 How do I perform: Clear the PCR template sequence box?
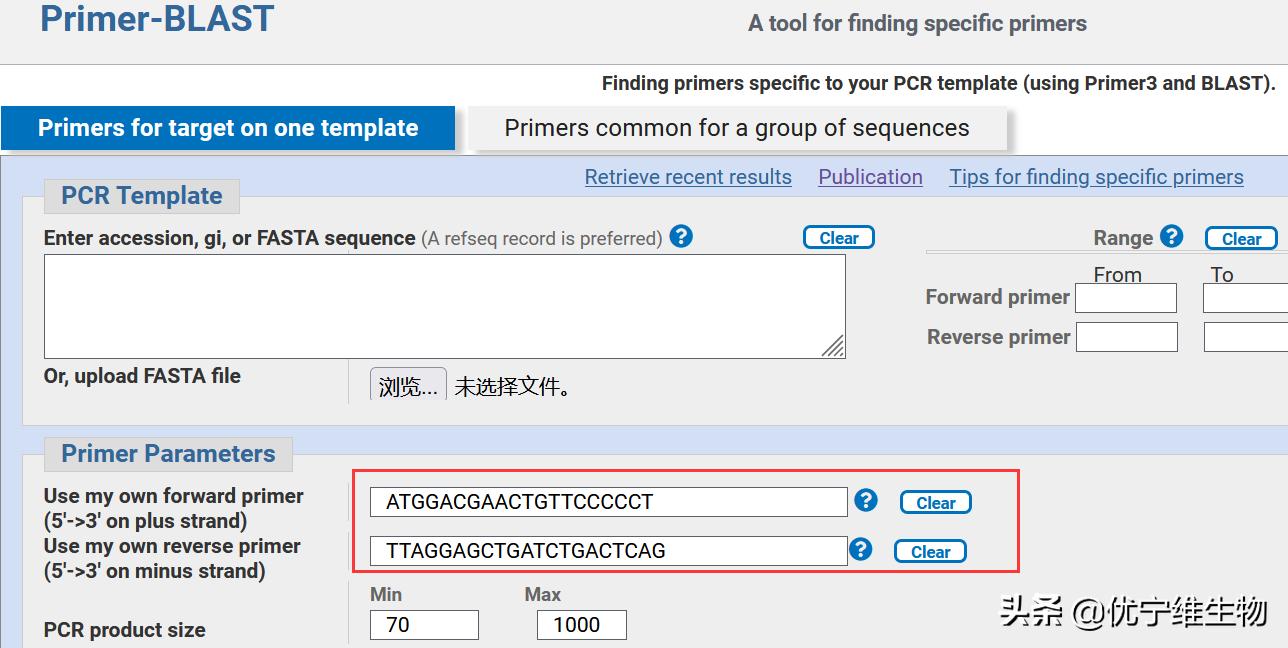pos(838,238)
